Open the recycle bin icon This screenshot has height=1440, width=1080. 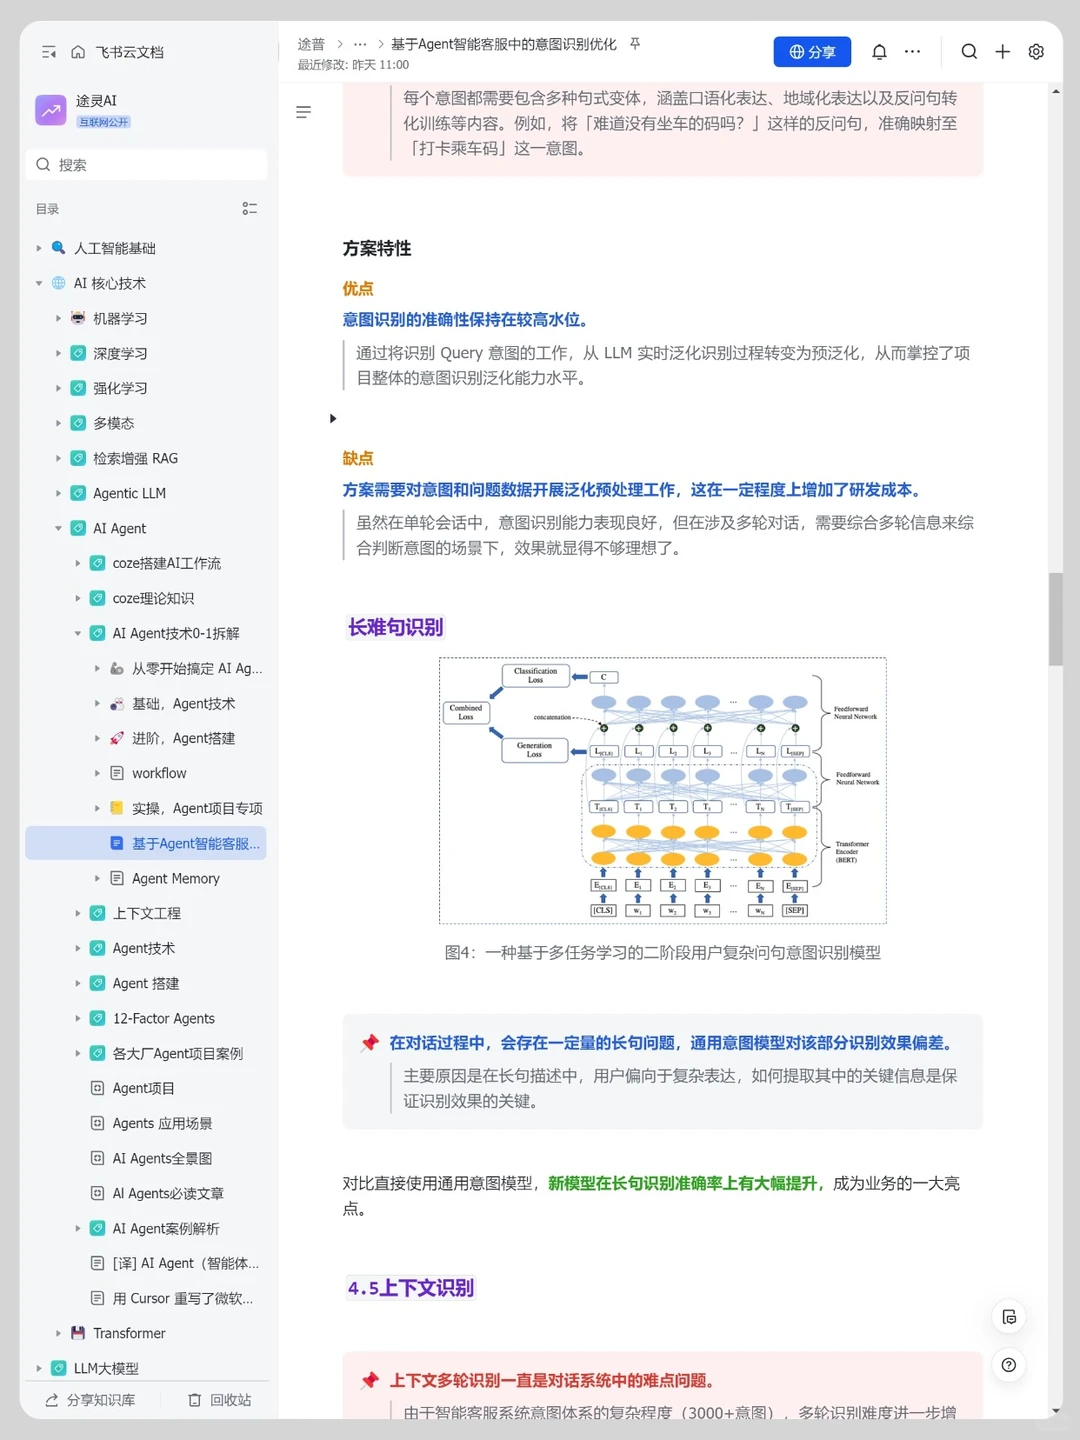[x=195, y=1400]
